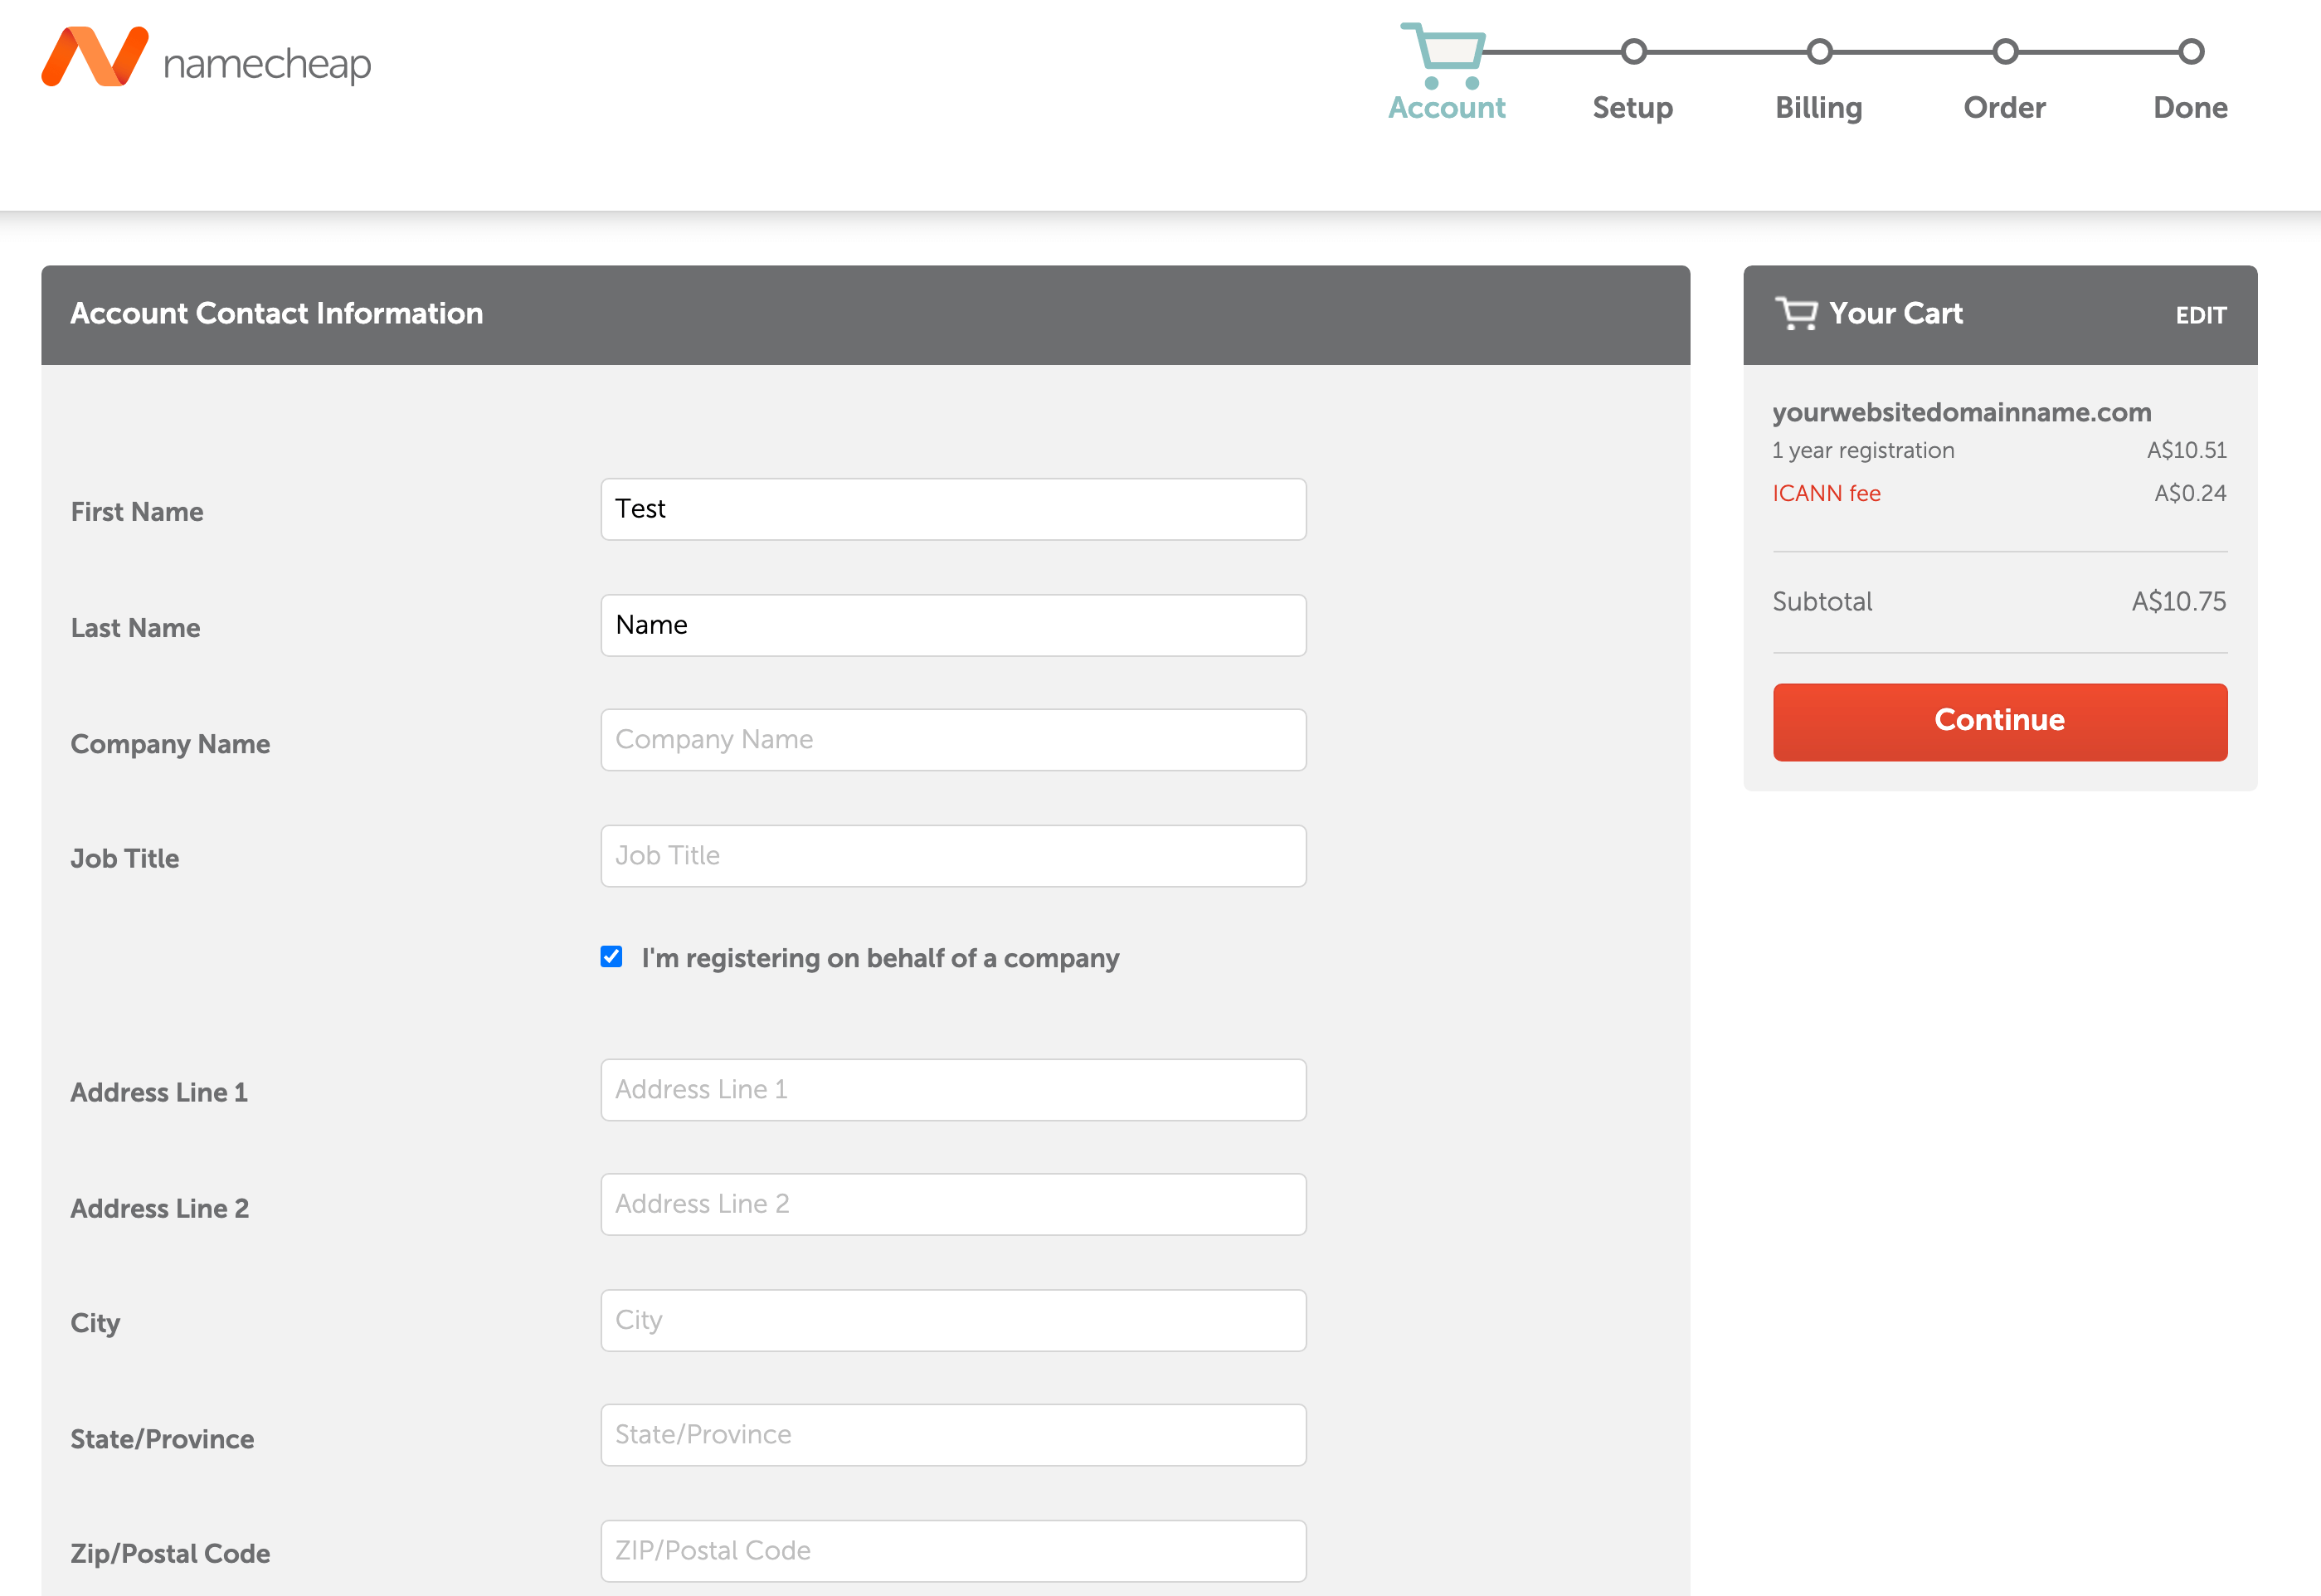Click into the State/Province field
Image resolution: width=2321 pixels, height=1596 pixels.
[953, 1435]
